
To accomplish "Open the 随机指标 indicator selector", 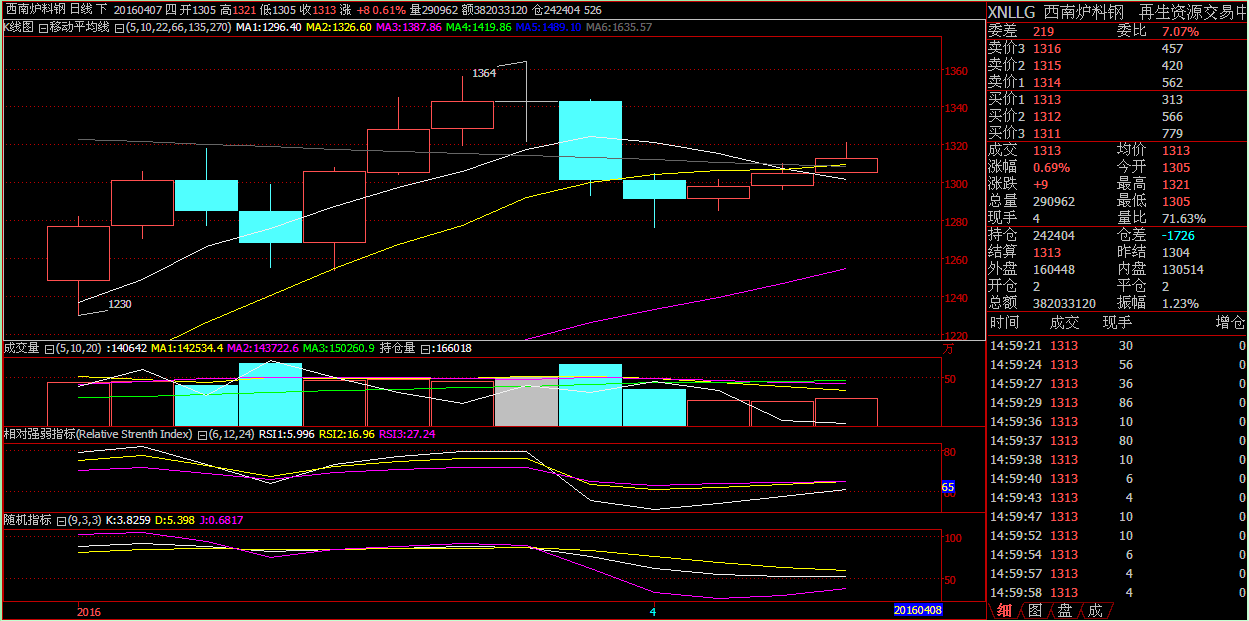I will (27, 521).
